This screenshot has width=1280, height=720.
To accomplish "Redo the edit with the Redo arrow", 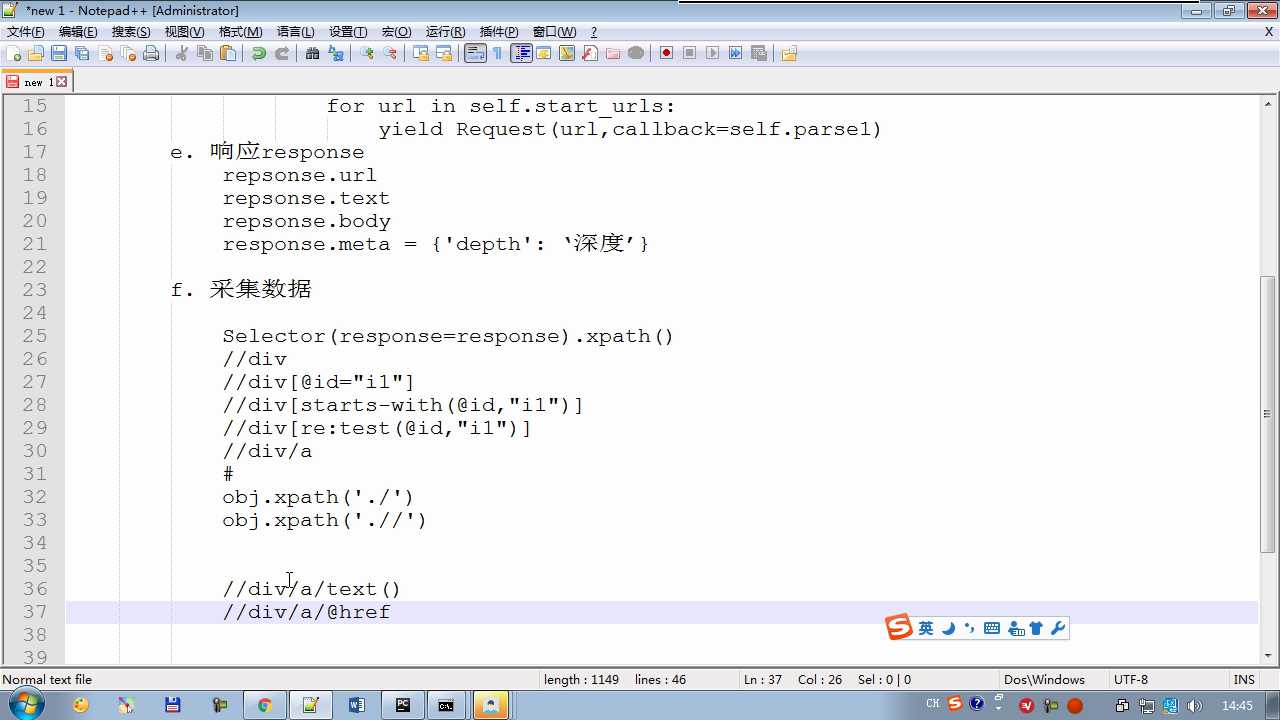I will [x=282, y=54].
